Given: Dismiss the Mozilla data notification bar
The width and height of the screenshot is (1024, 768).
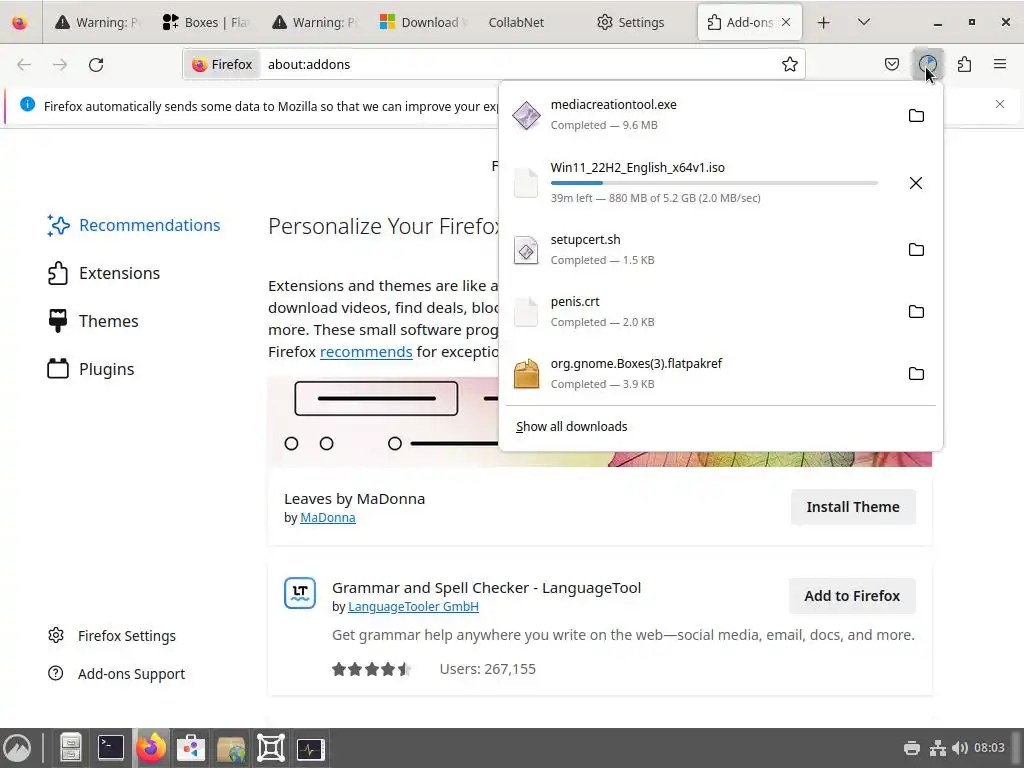Looking at the screenshot, I should point(1000,104).
